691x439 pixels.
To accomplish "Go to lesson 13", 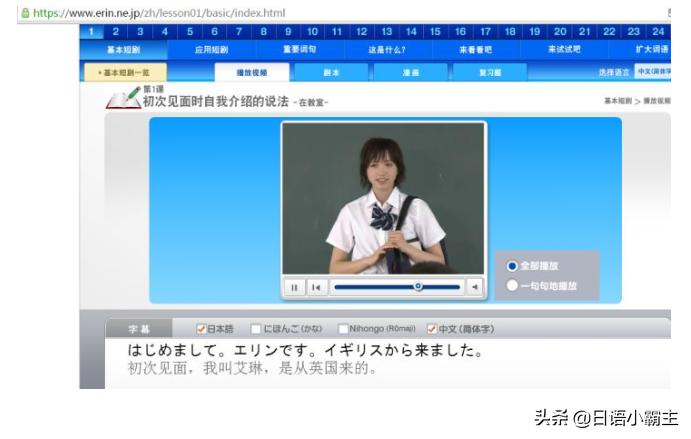I will 386,32.
